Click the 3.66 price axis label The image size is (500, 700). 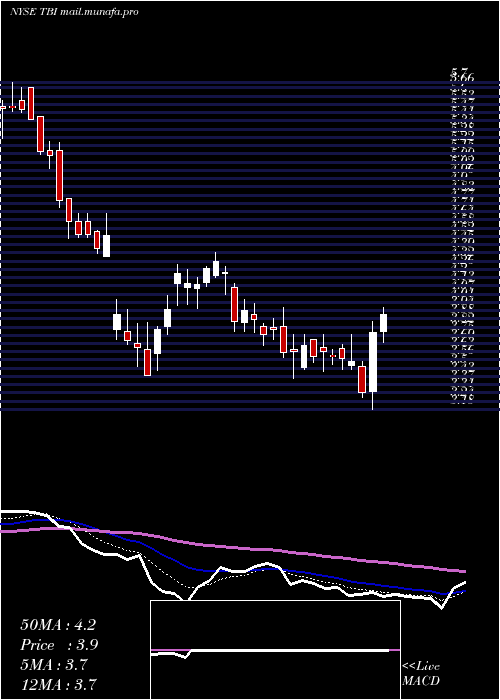coord(462,78)
